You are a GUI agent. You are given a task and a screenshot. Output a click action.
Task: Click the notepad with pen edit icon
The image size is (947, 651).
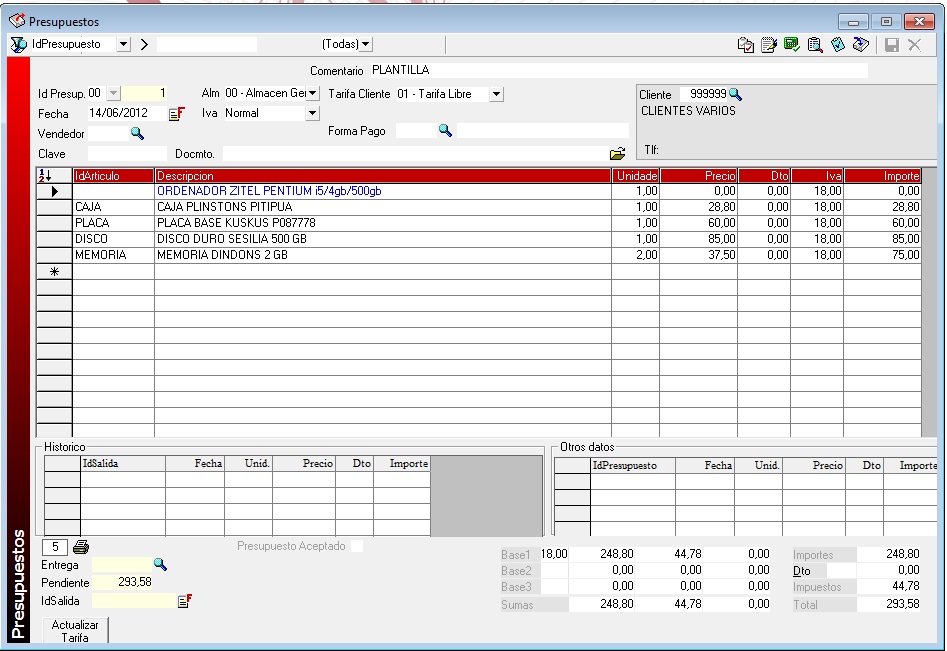[x=768, y=45]
